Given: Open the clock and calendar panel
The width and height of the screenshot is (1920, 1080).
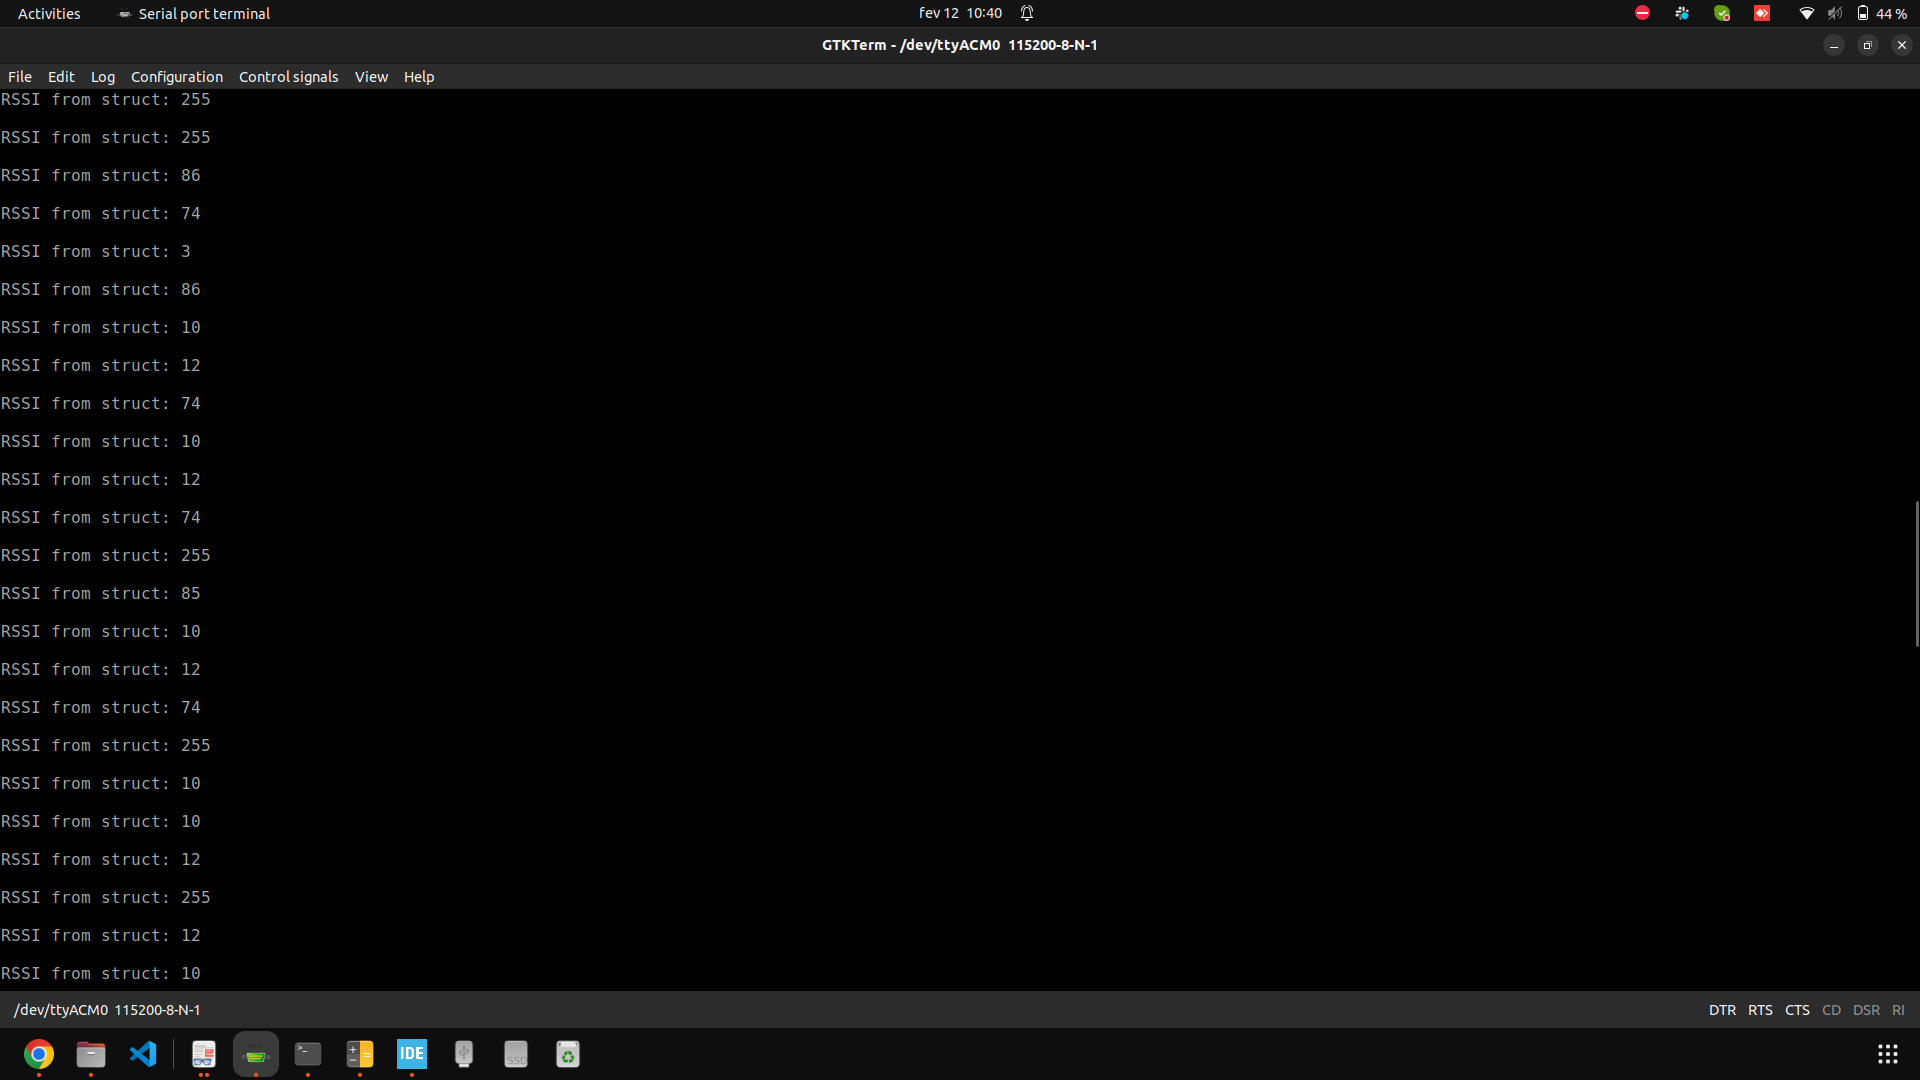Looking at the screenshot, I should click(960, 13).
